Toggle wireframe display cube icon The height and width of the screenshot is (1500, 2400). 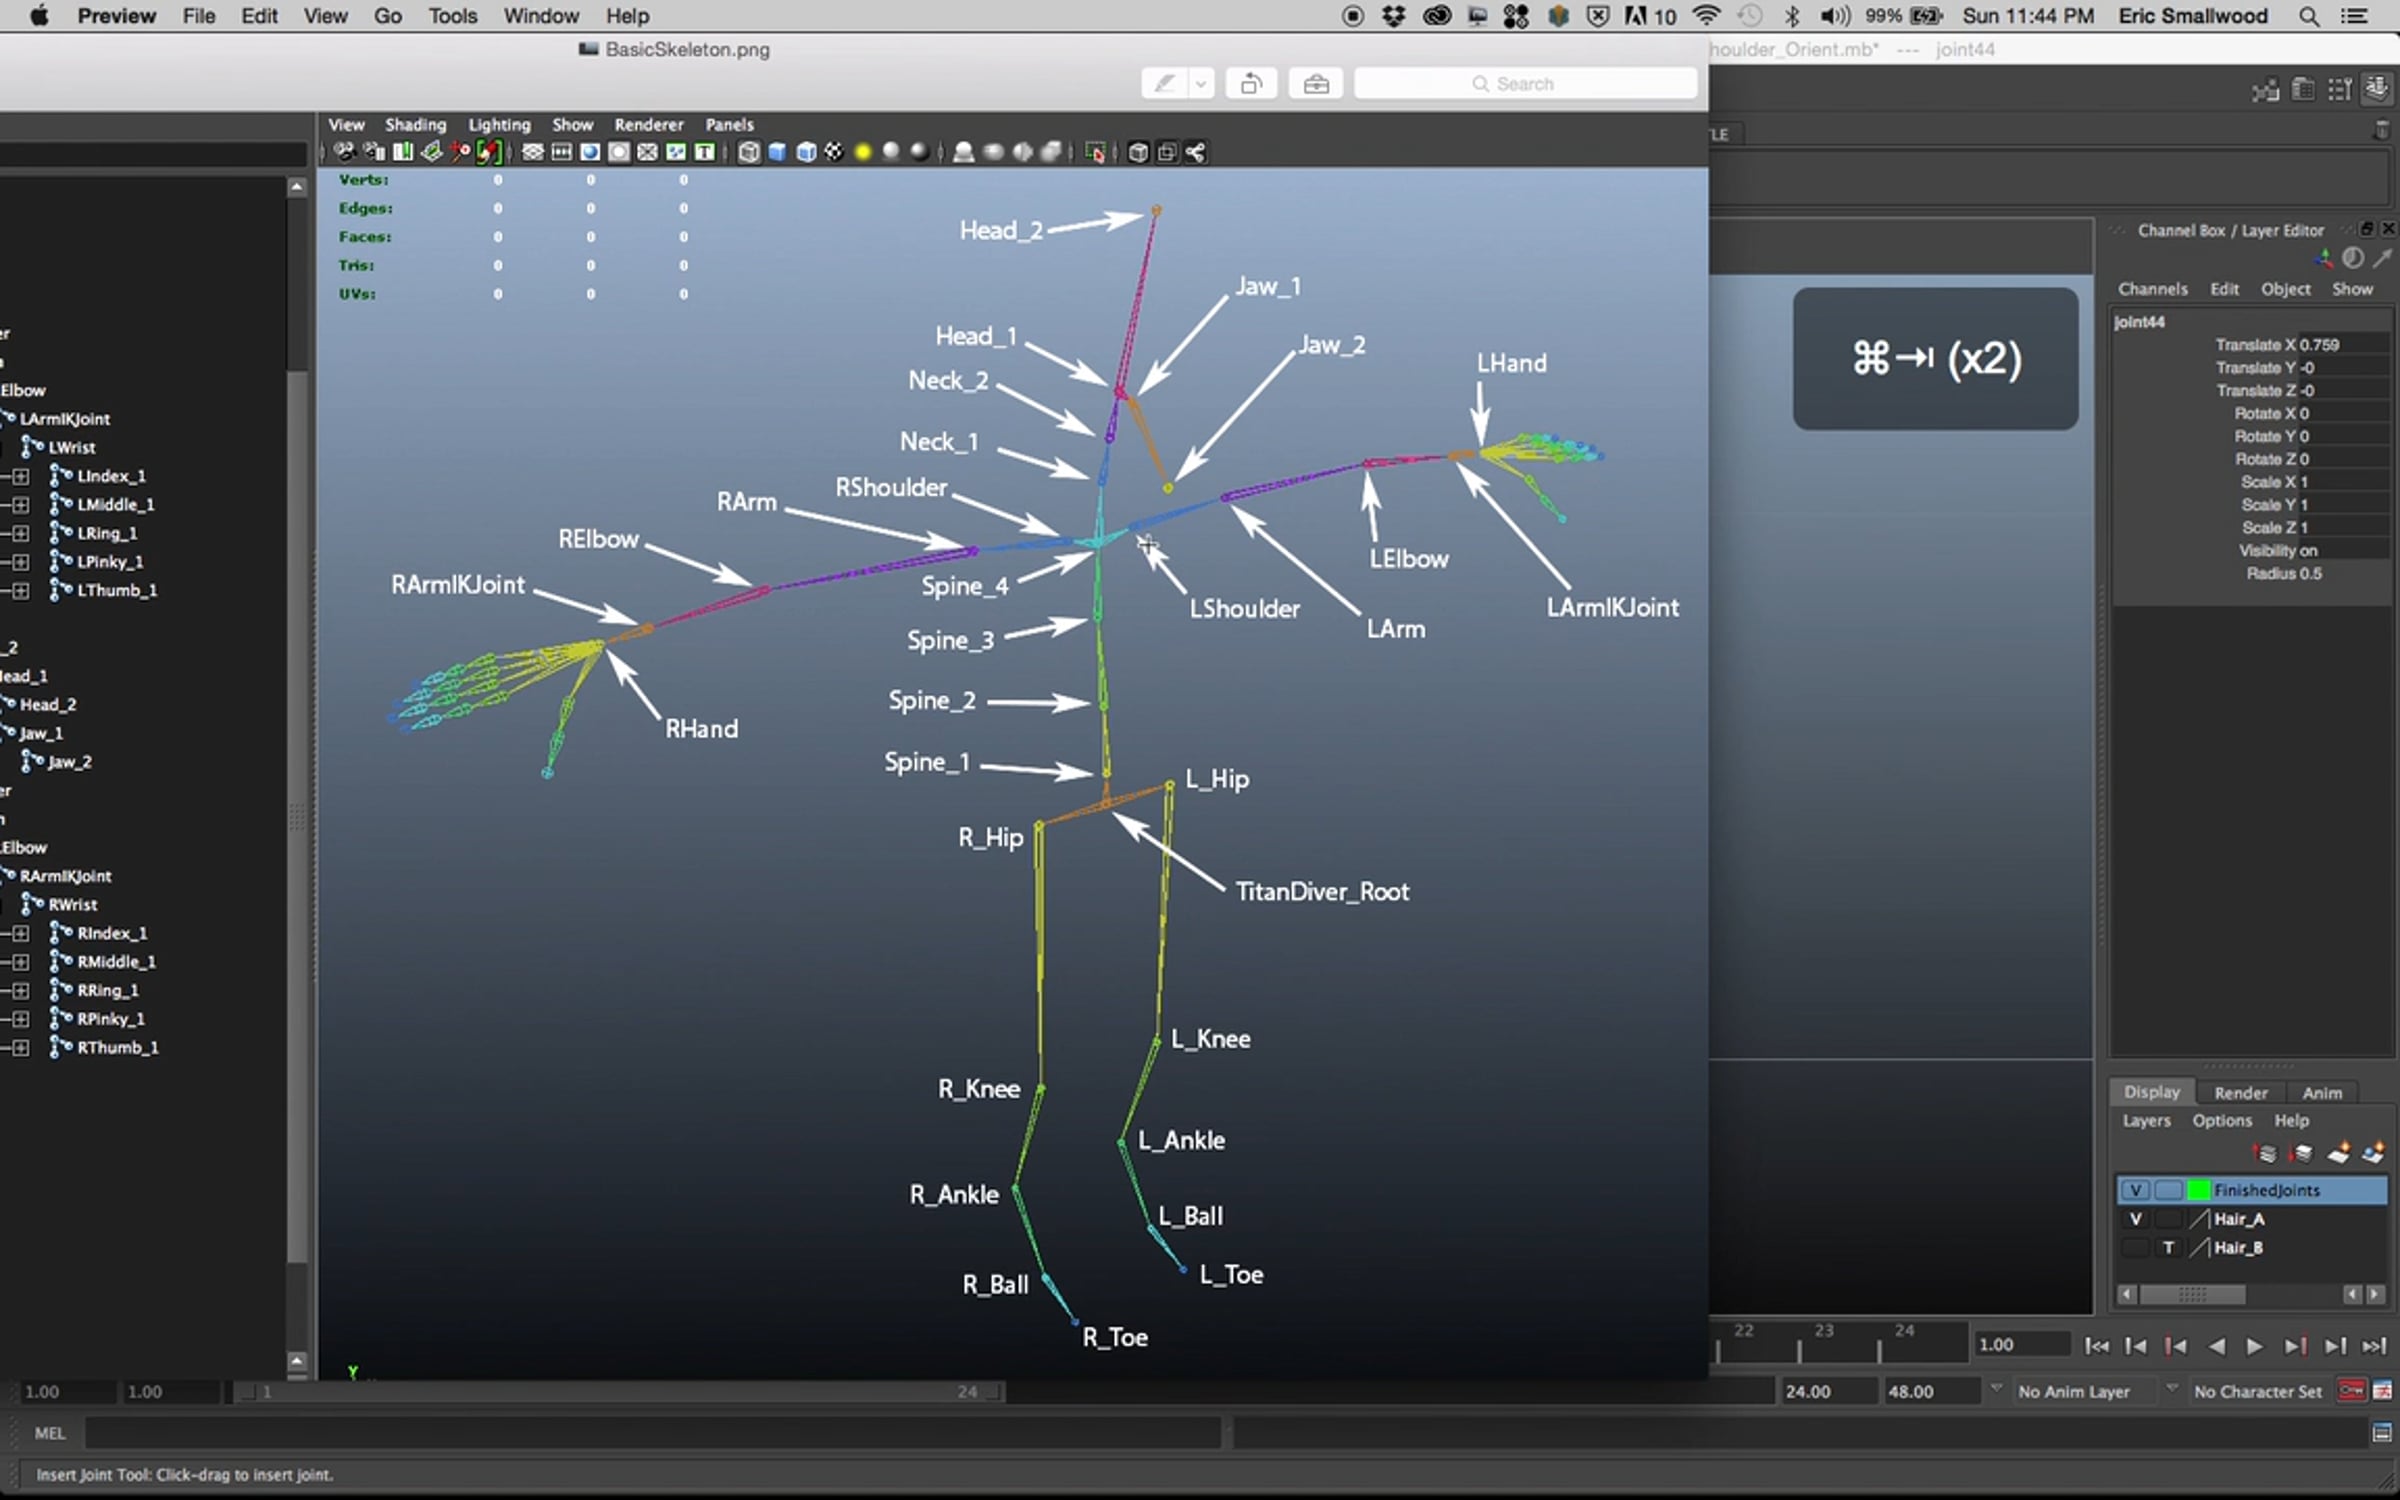click(x=748, y=152)
